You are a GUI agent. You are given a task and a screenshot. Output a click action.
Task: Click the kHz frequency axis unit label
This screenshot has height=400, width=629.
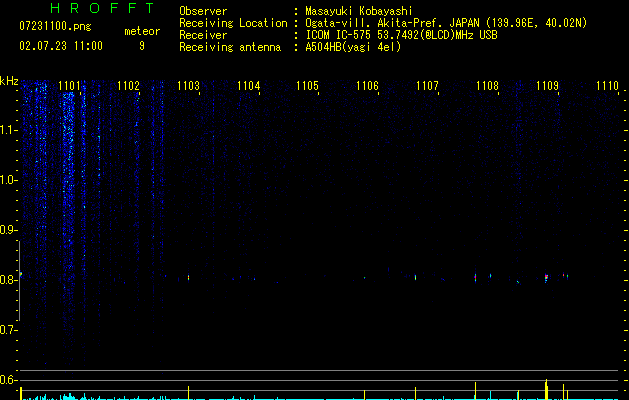[x=9, y=81]
